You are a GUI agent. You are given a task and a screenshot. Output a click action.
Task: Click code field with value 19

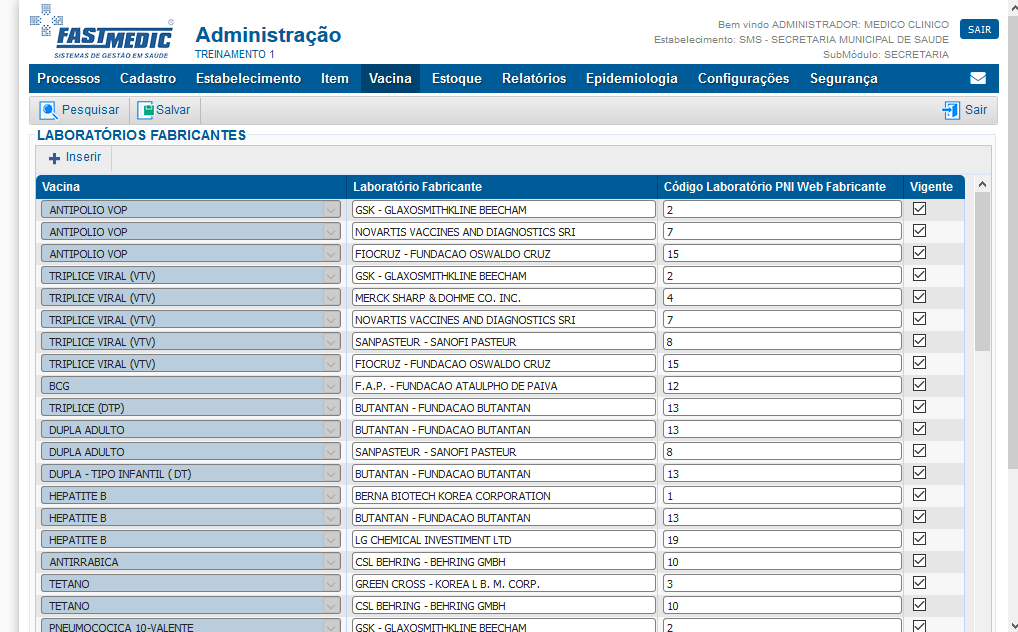782,540
